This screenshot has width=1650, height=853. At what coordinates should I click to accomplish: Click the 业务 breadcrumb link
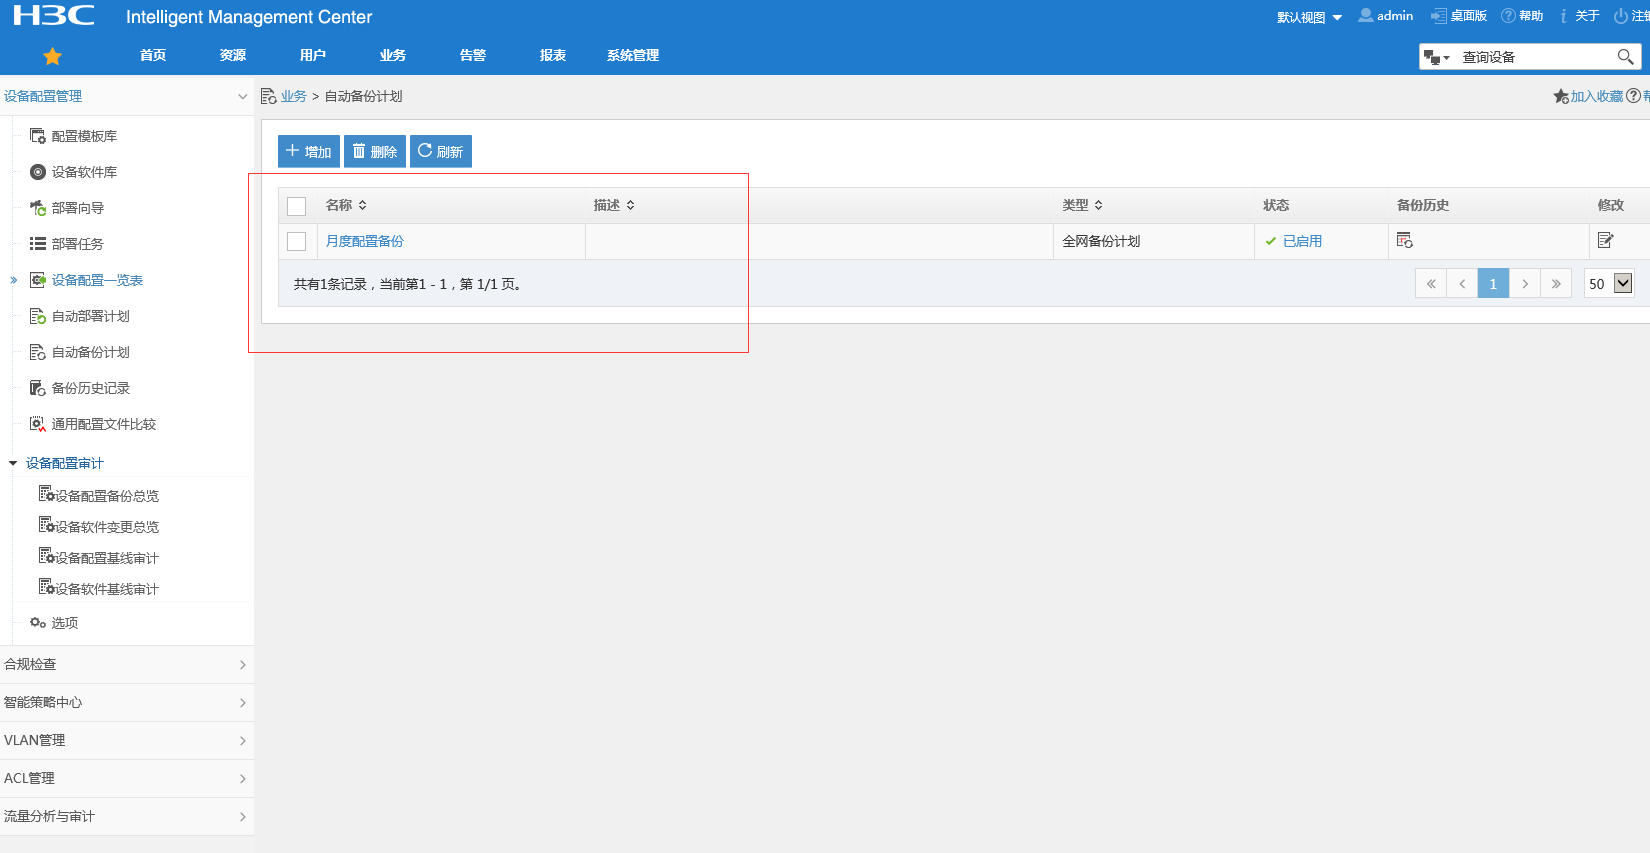point(294,96)
